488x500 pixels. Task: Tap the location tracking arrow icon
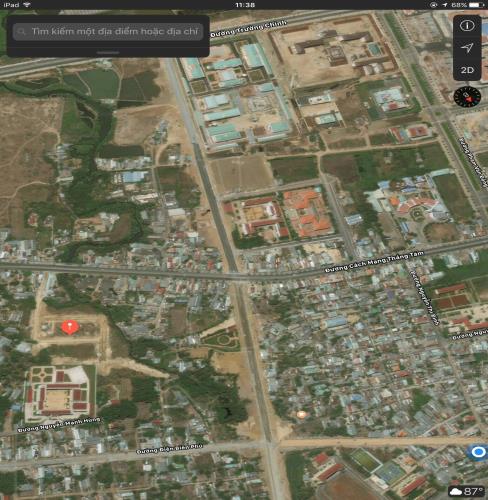point(467,48)
